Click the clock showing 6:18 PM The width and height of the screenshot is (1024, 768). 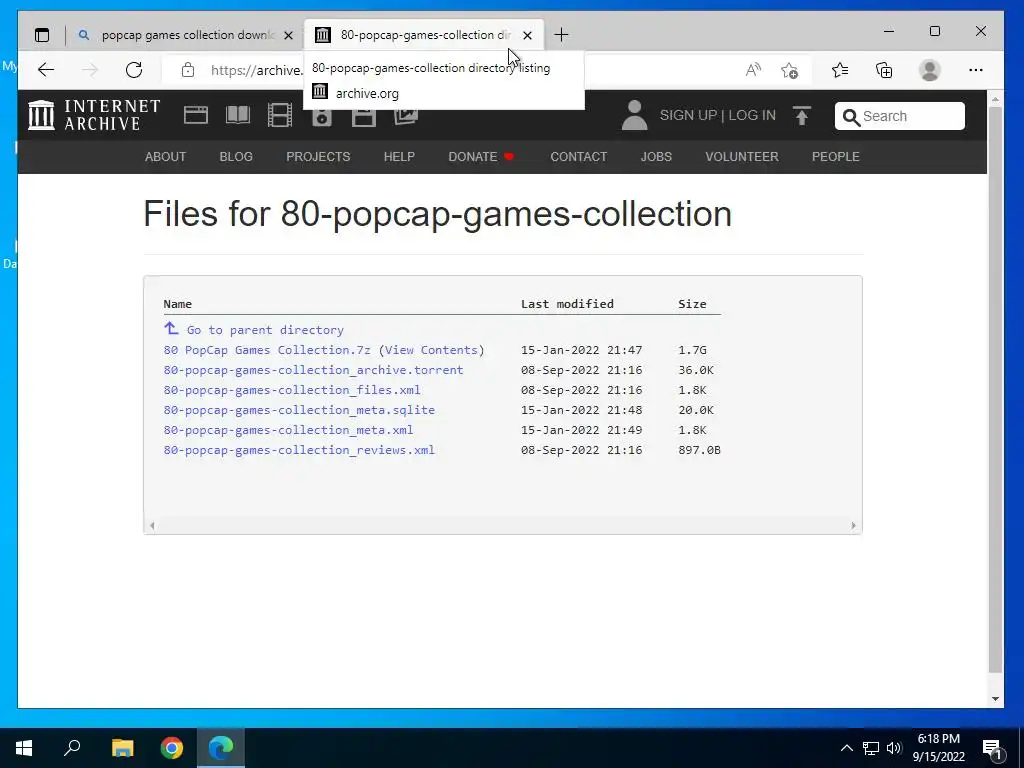click(938, 739)
